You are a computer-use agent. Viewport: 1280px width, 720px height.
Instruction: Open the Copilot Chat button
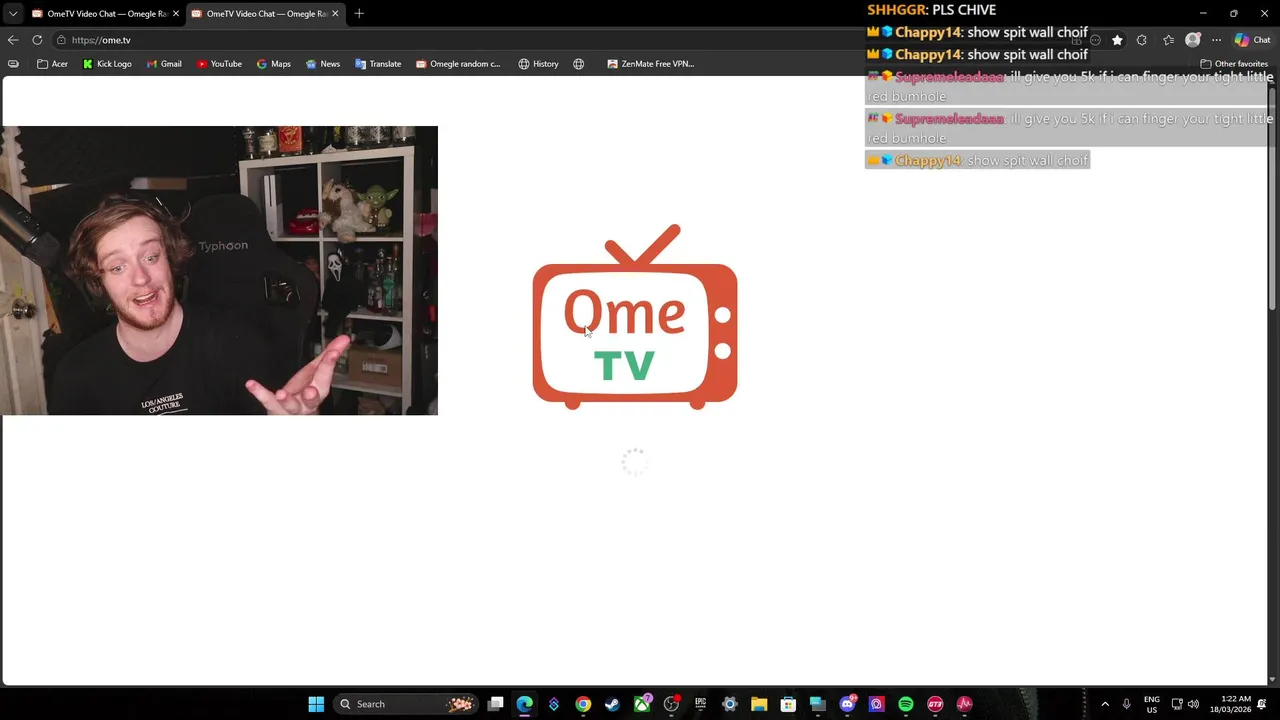tap(1252, 40)
